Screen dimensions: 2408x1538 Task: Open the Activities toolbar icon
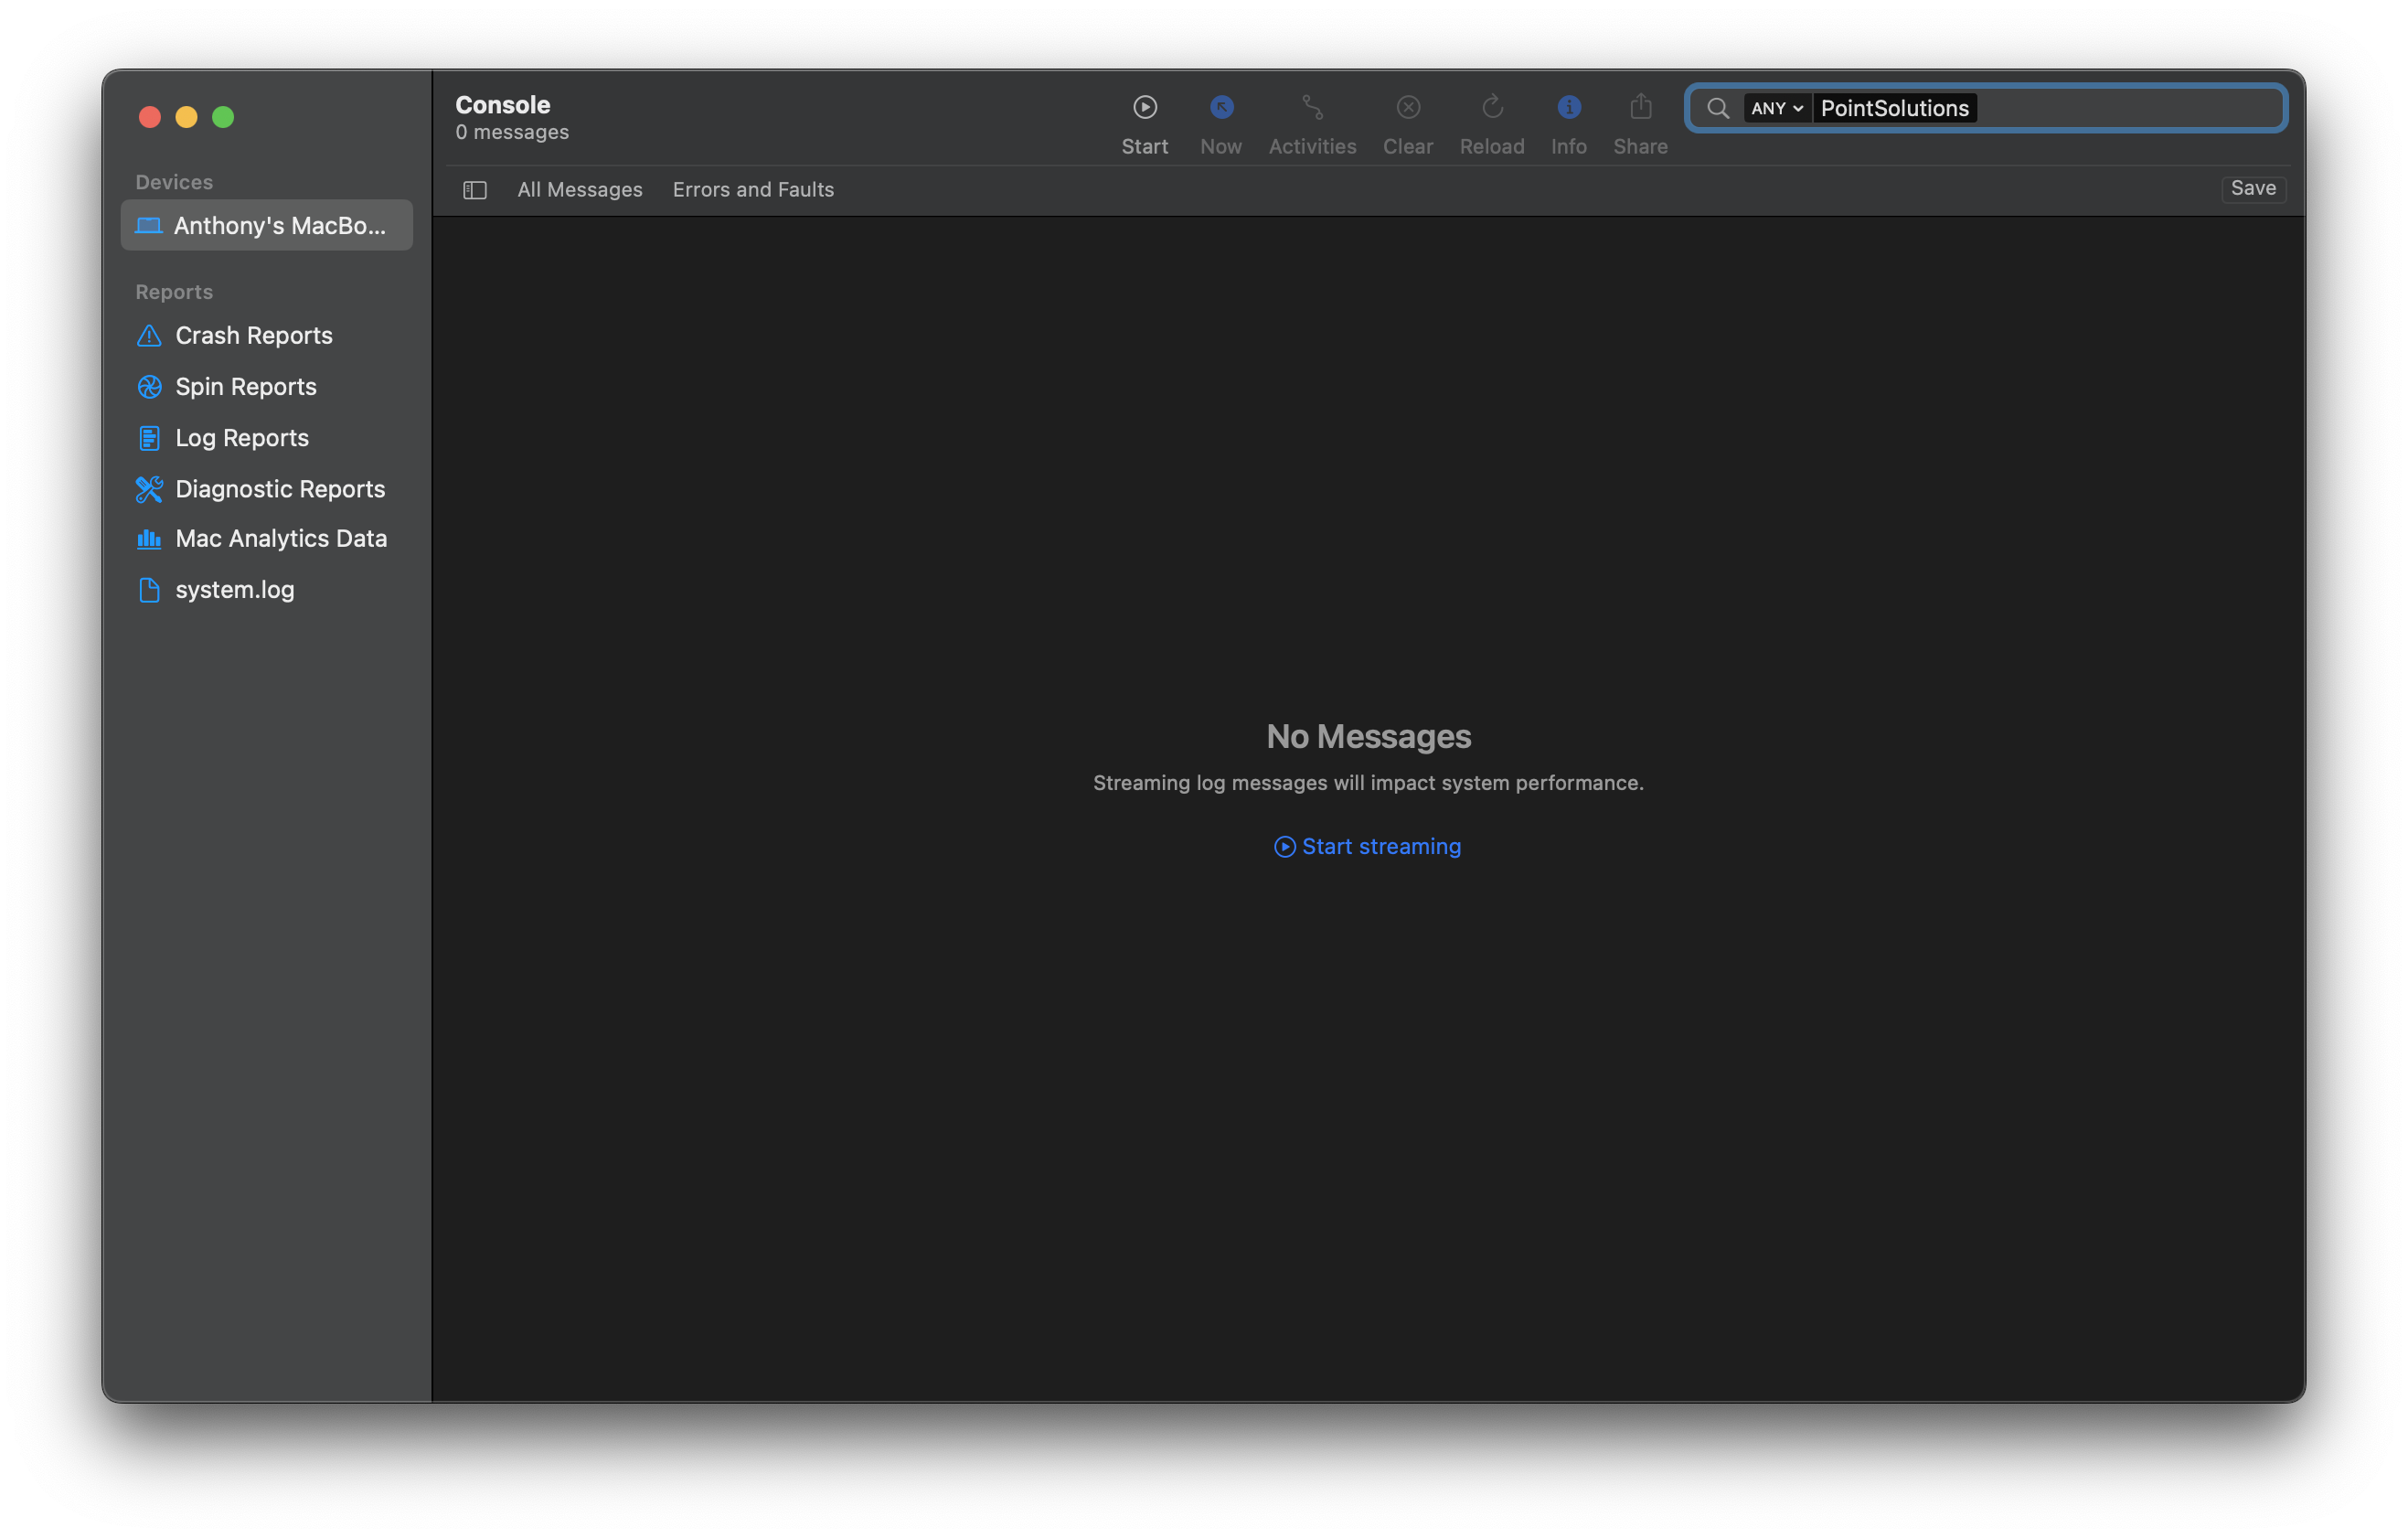click(1312, 107)
